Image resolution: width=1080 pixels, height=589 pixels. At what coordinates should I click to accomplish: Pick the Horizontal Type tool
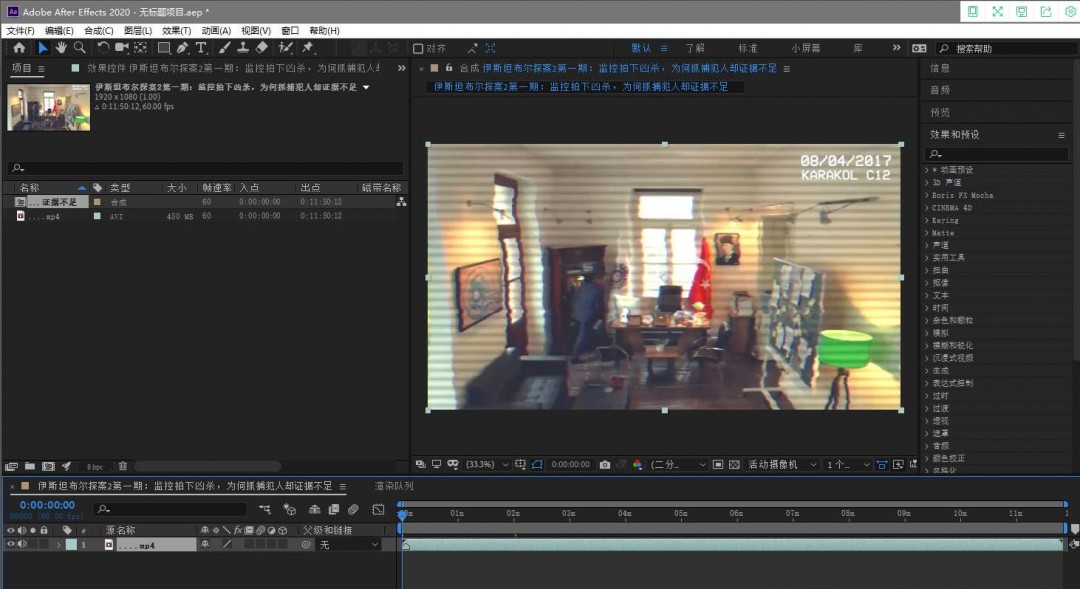pos(201,48)
